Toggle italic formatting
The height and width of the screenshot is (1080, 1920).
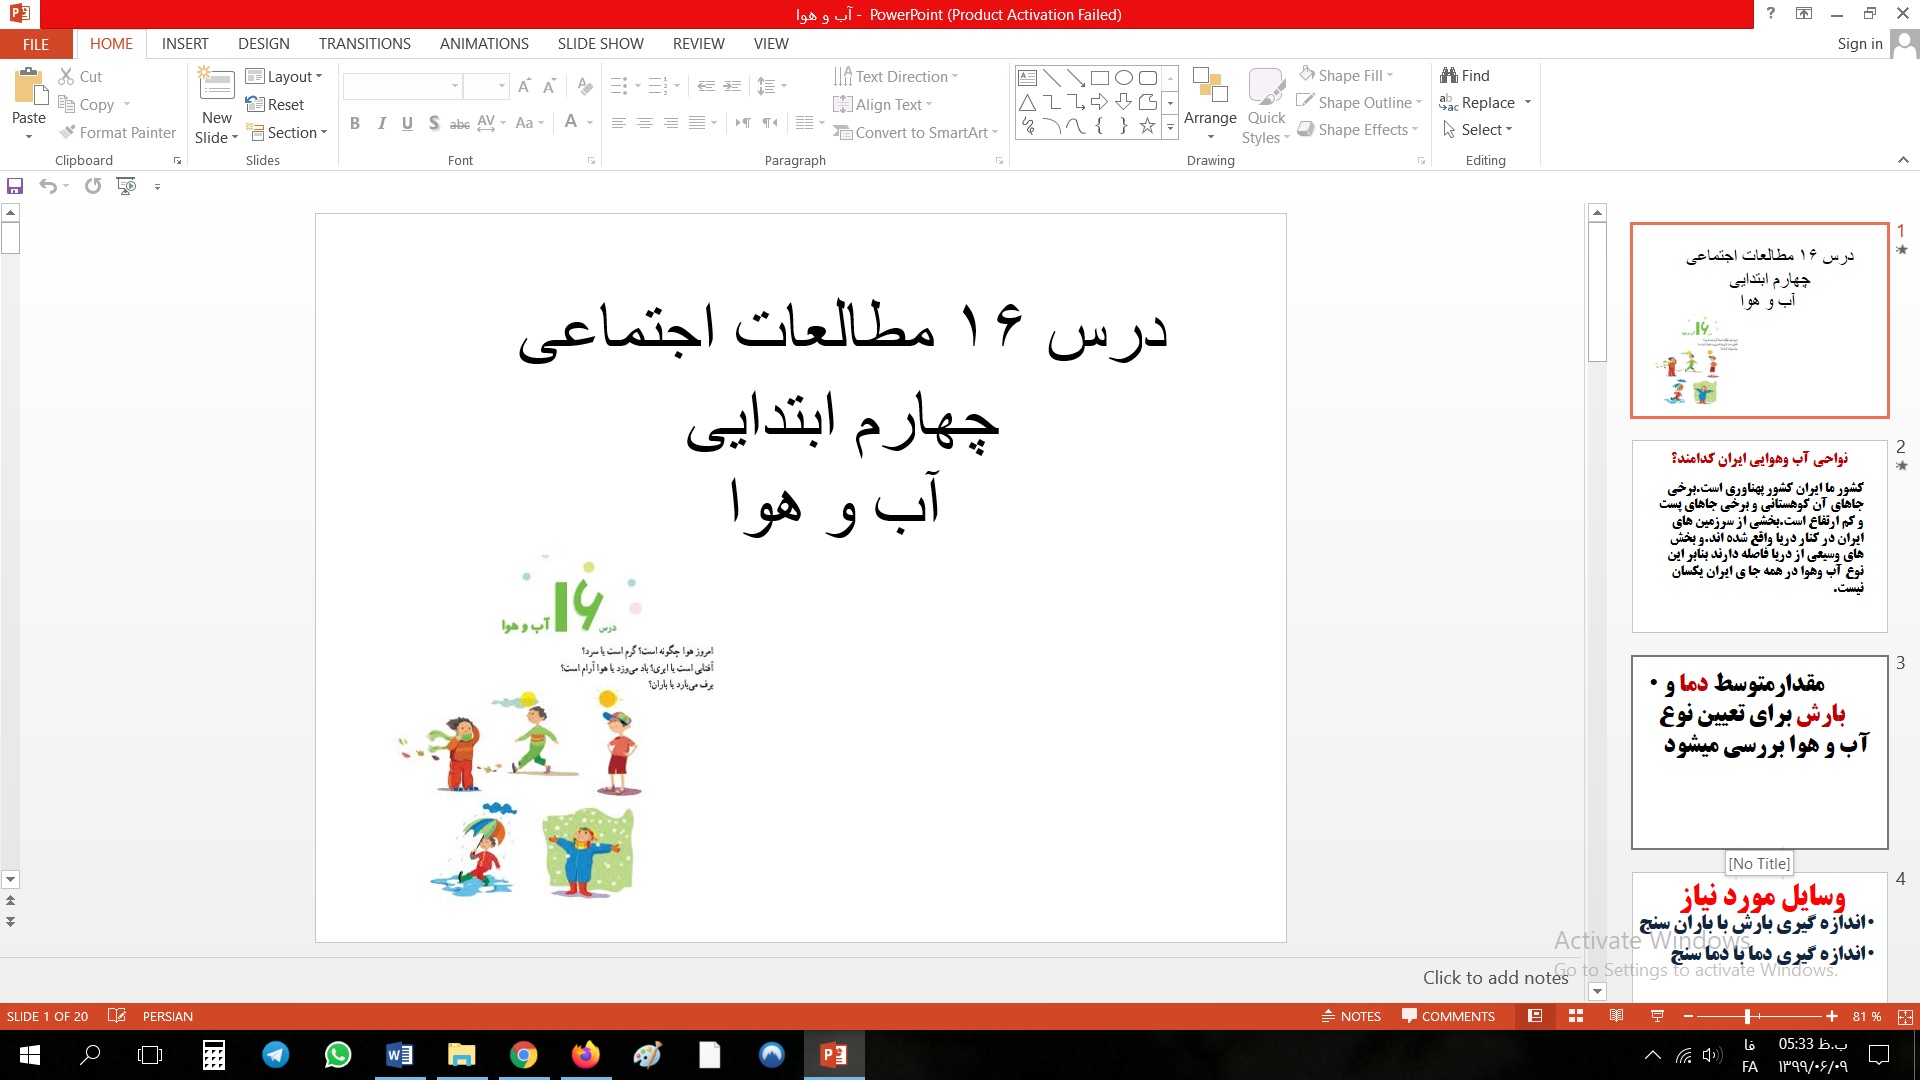click(381, 124)
